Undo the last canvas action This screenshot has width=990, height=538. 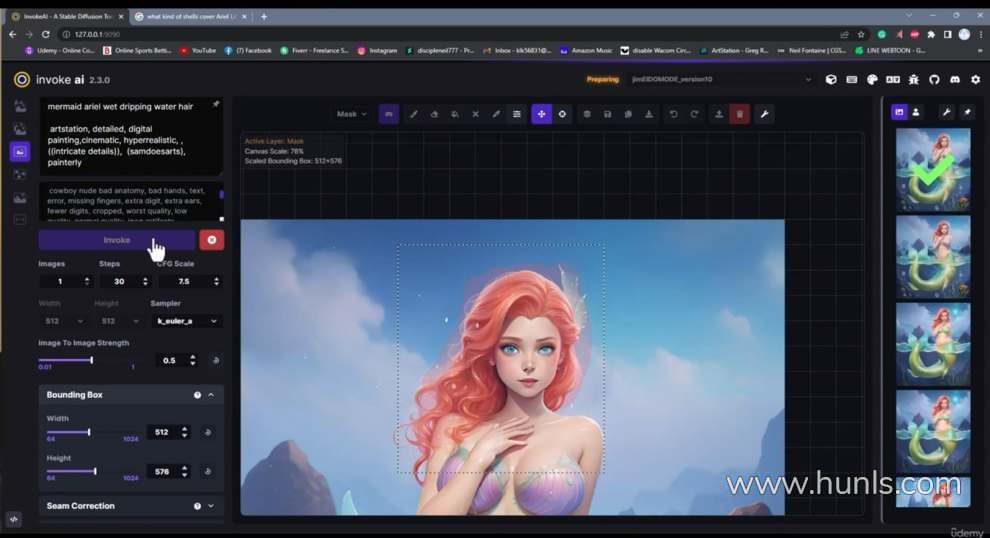[673, 114]
